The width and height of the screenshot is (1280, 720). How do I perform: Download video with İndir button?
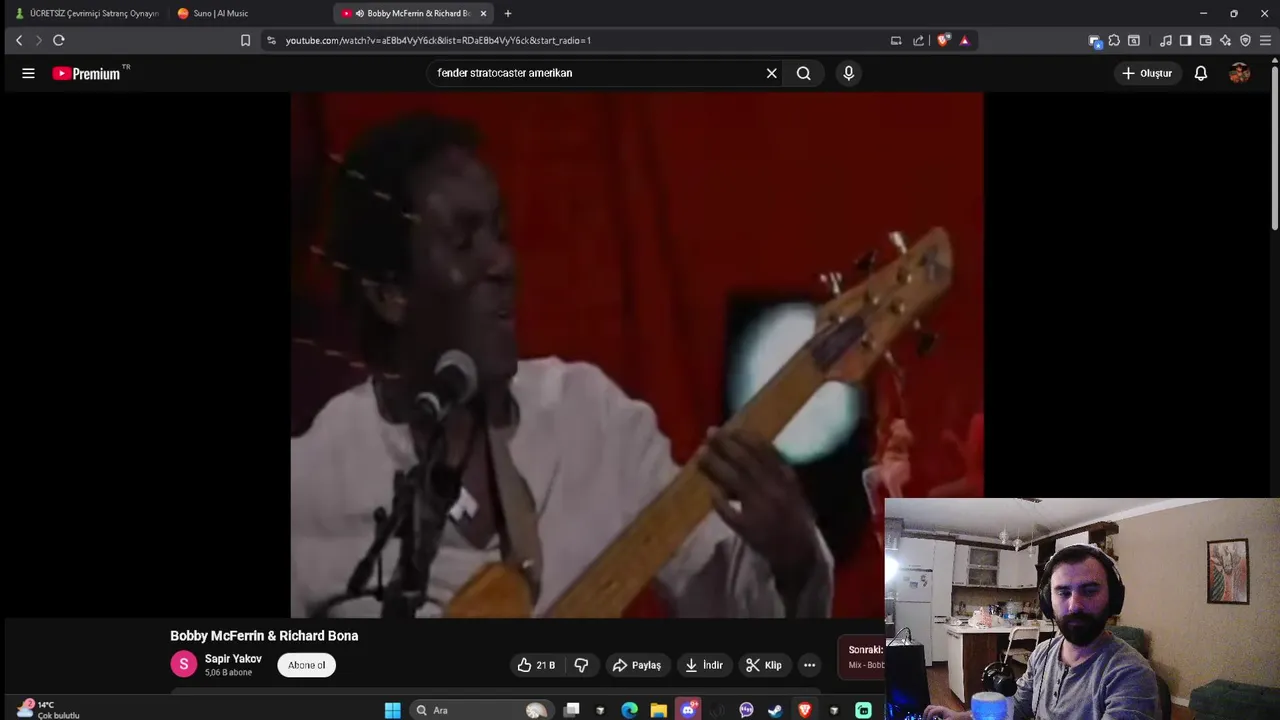pyautogui.click(x=704, y=665)
